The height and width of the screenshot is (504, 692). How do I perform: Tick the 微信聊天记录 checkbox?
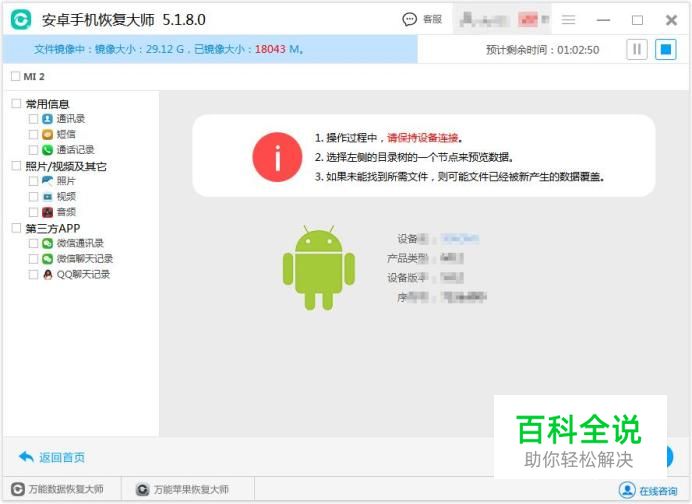point(33,259)
